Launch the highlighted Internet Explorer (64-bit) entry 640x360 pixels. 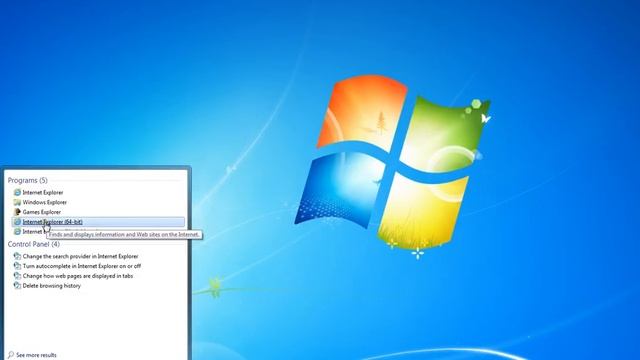(98, 222)
